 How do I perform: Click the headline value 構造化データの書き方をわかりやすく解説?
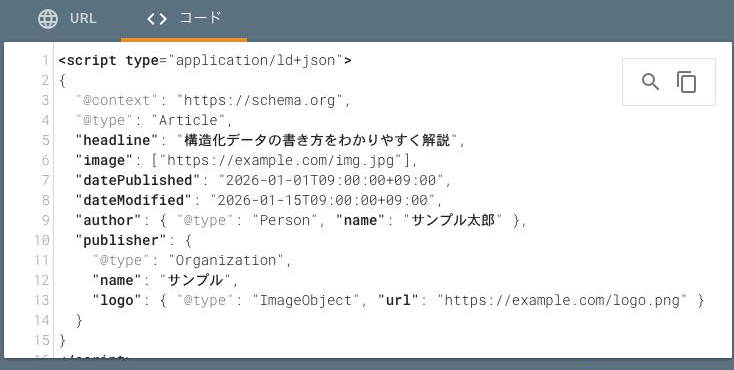click(x=317, y=140)
